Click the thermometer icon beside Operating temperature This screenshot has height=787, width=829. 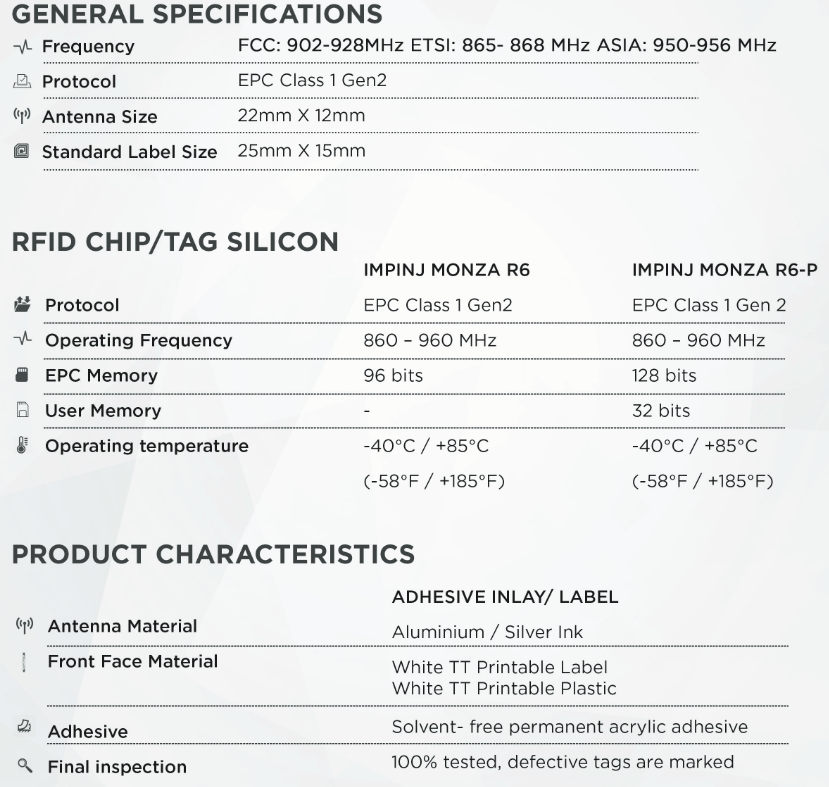tap(22, 446)
